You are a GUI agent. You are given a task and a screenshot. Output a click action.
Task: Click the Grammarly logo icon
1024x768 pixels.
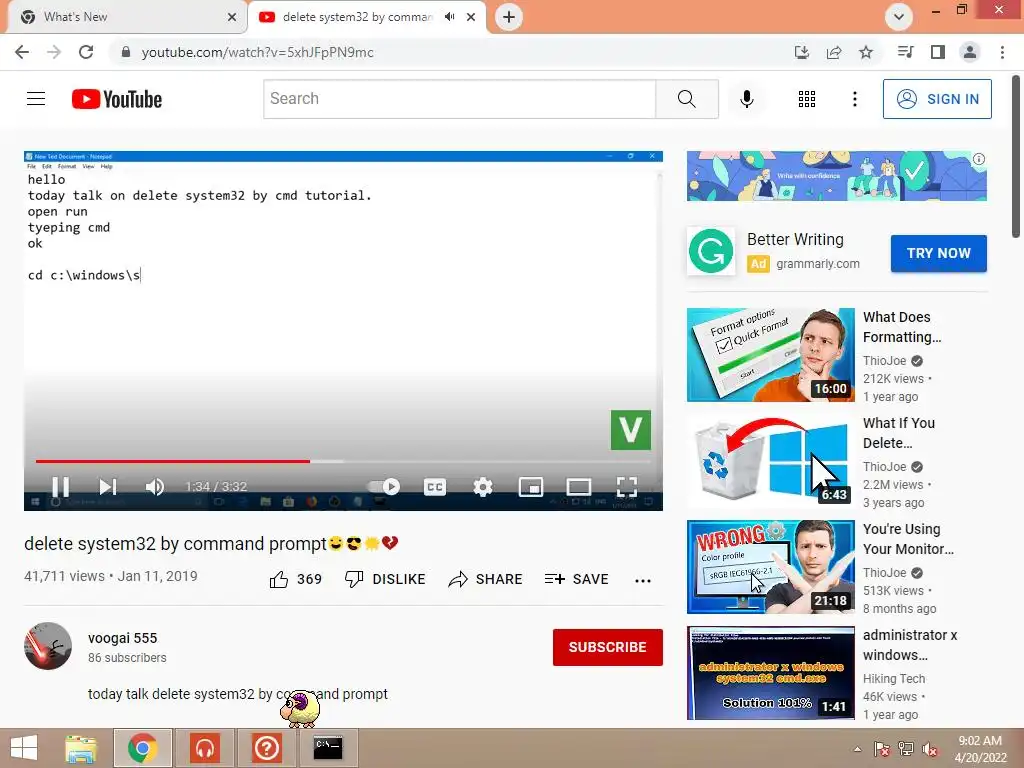[x=711, y=251]
